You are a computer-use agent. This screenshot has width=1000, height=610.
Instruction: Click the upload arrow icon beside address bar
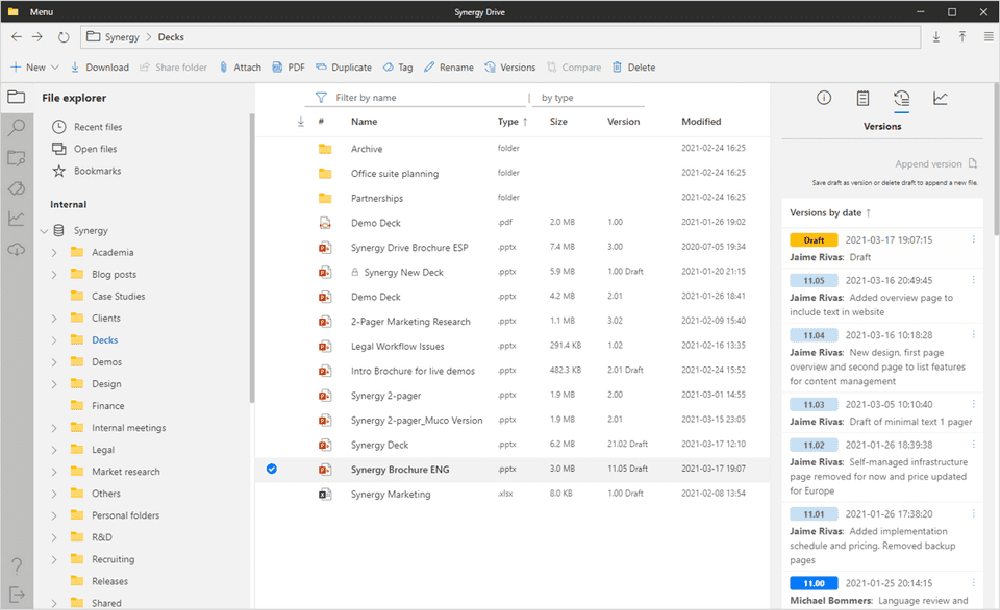coord(962,37)
